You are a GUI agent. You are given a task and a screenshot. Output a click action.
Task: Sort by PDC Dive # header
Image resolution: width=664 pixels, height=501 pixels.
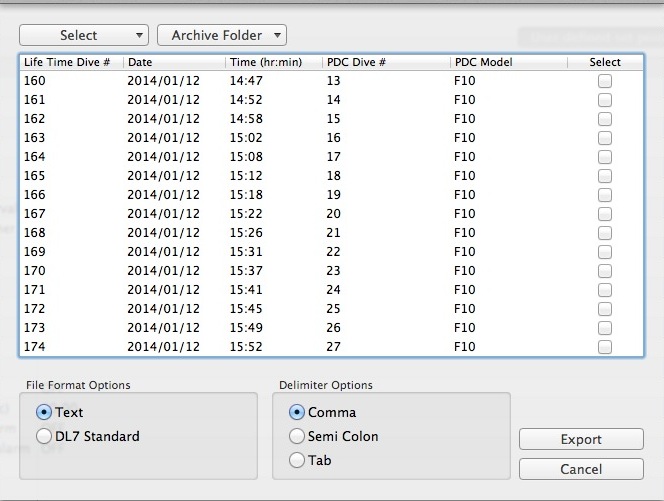[x=385, y=62]
